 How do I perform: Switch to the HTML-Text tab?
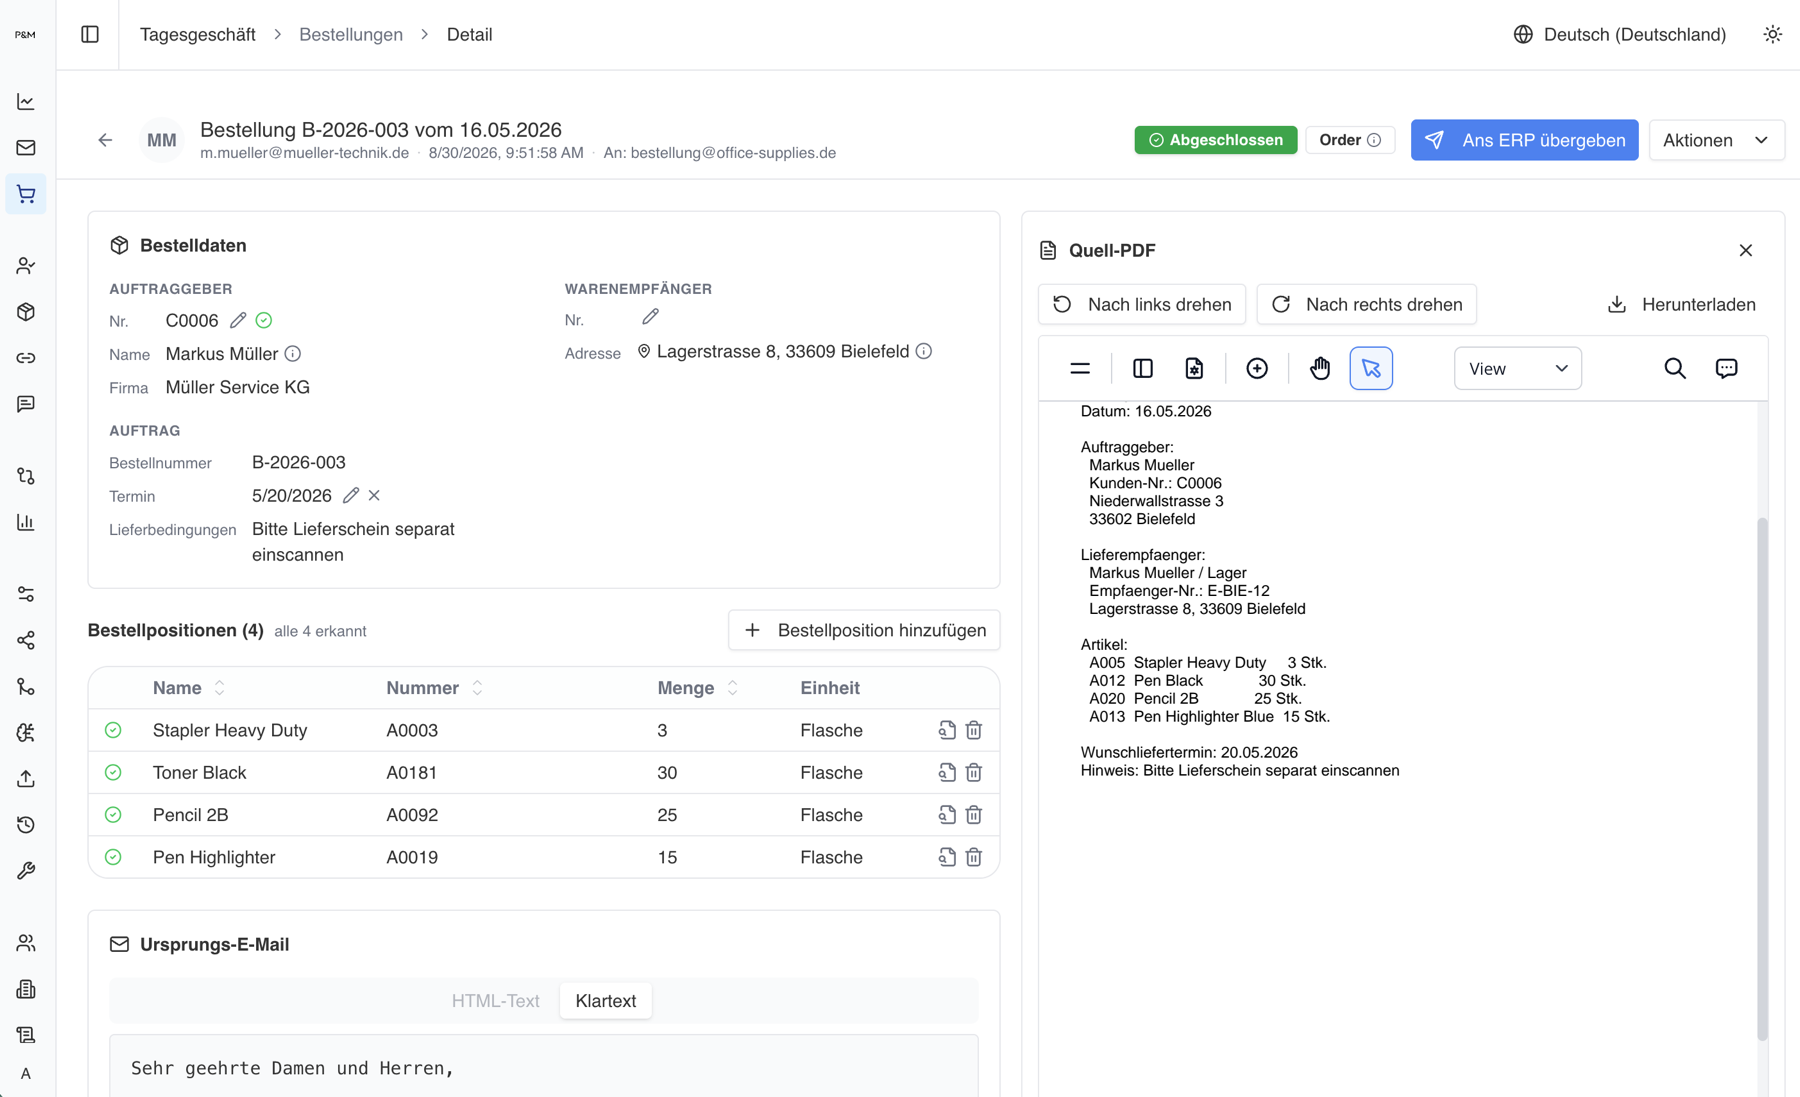[x=495, y=1001]
